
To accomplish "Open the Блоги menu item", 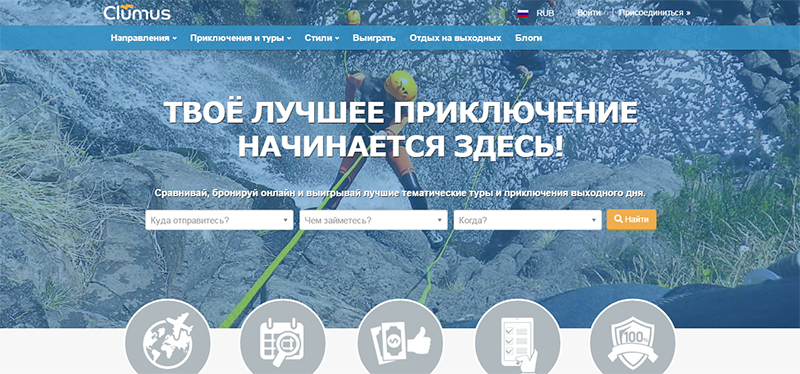I will [x=529, y=38].
